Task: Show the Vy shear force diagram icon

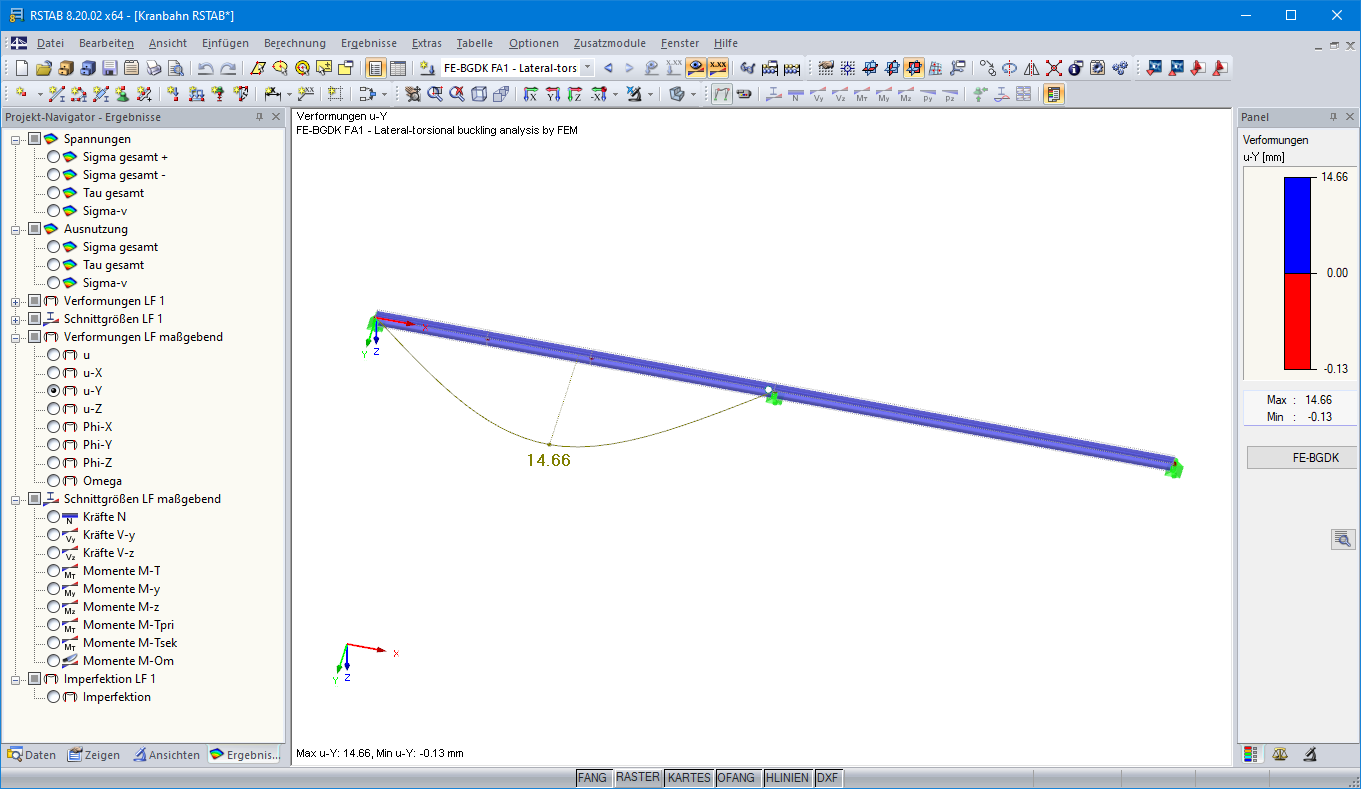Action: (817, 94)
